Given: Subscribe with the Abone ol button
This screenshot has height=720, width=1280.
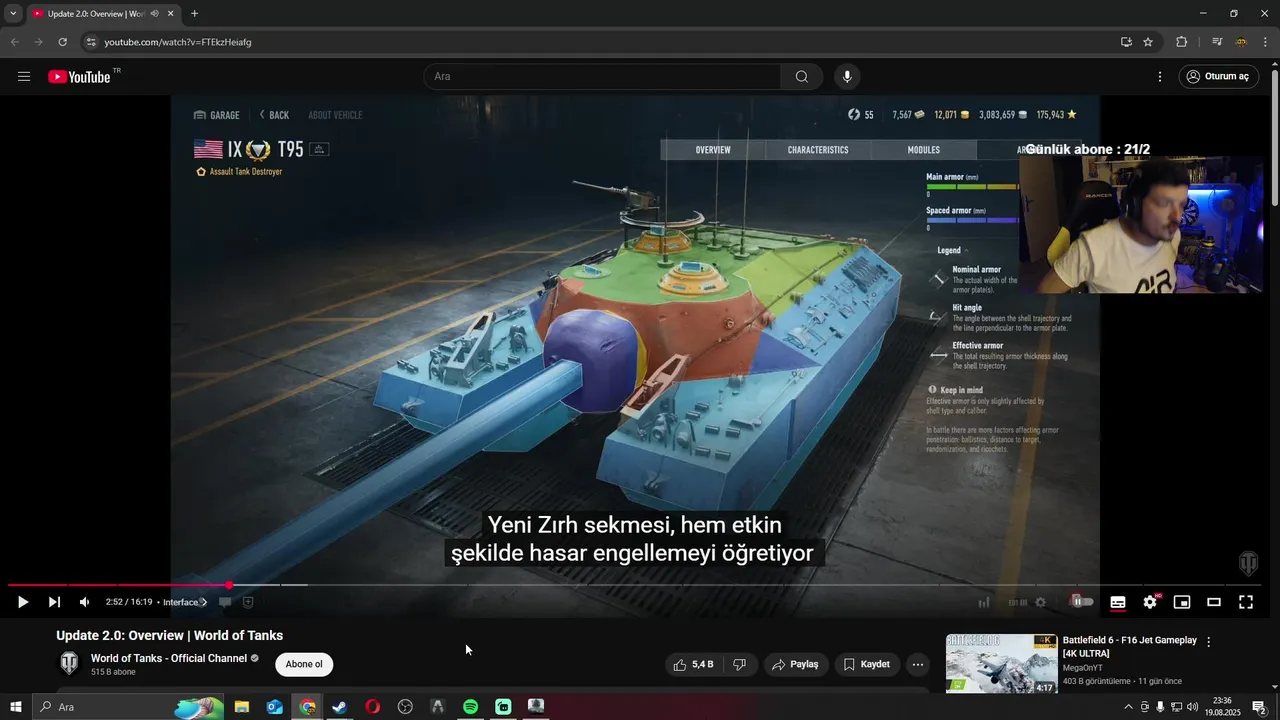Looking at the screenshot, I should 304,664.
